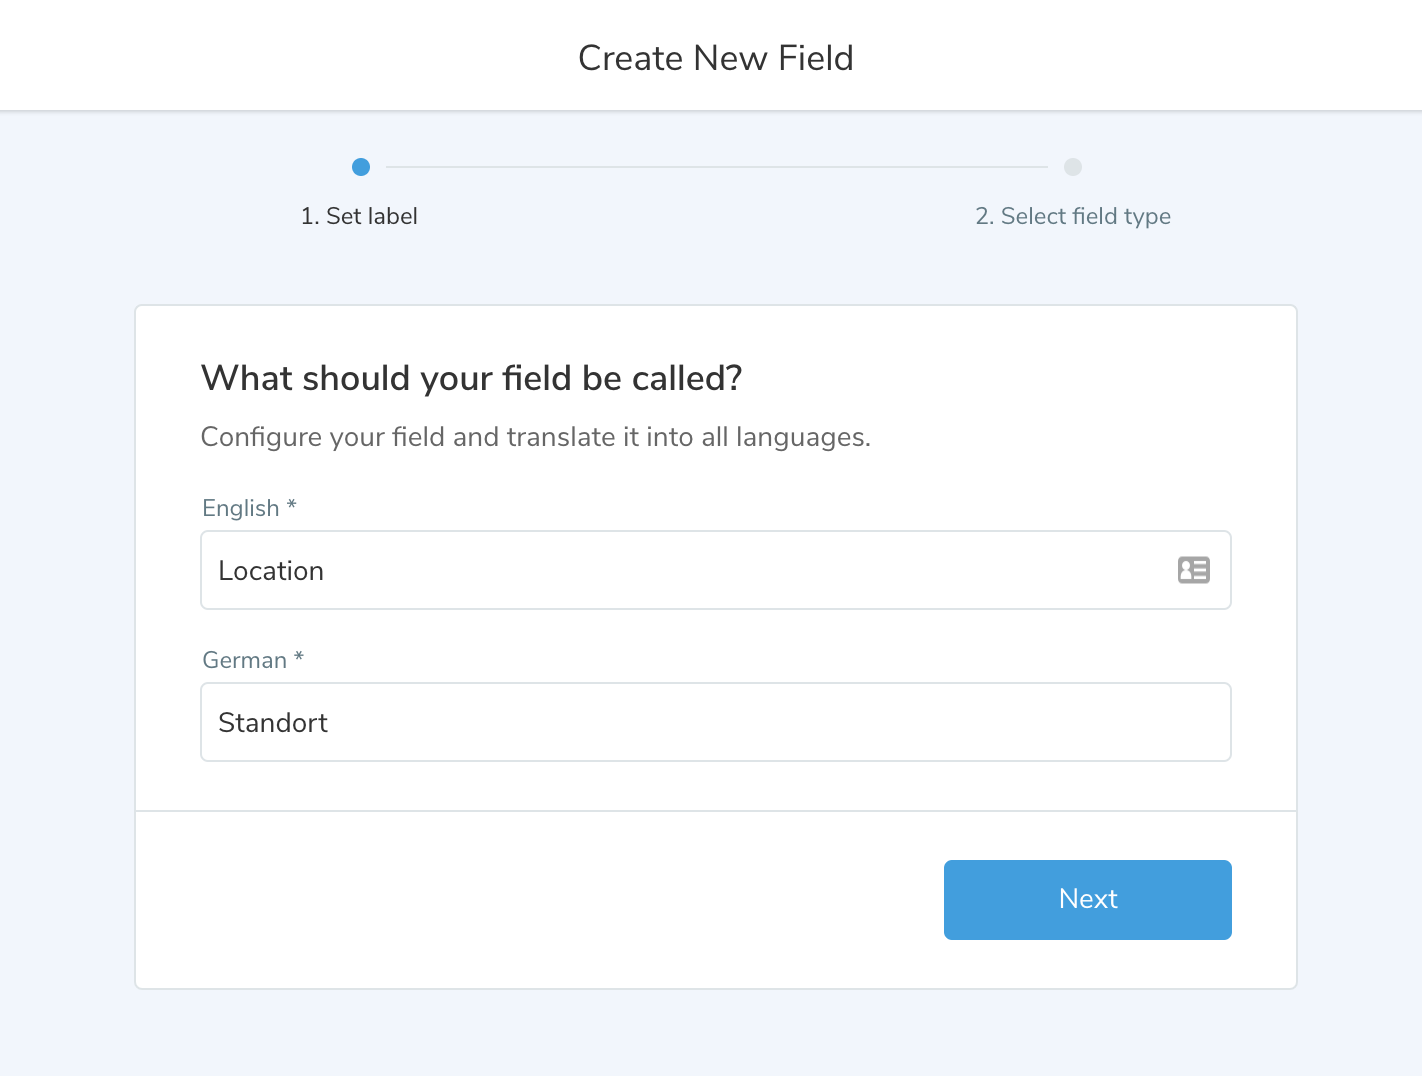Viewport: 1422px width, 1076px height.
Task: Click the divider line above Next button
Action: [x=715, y=811]
